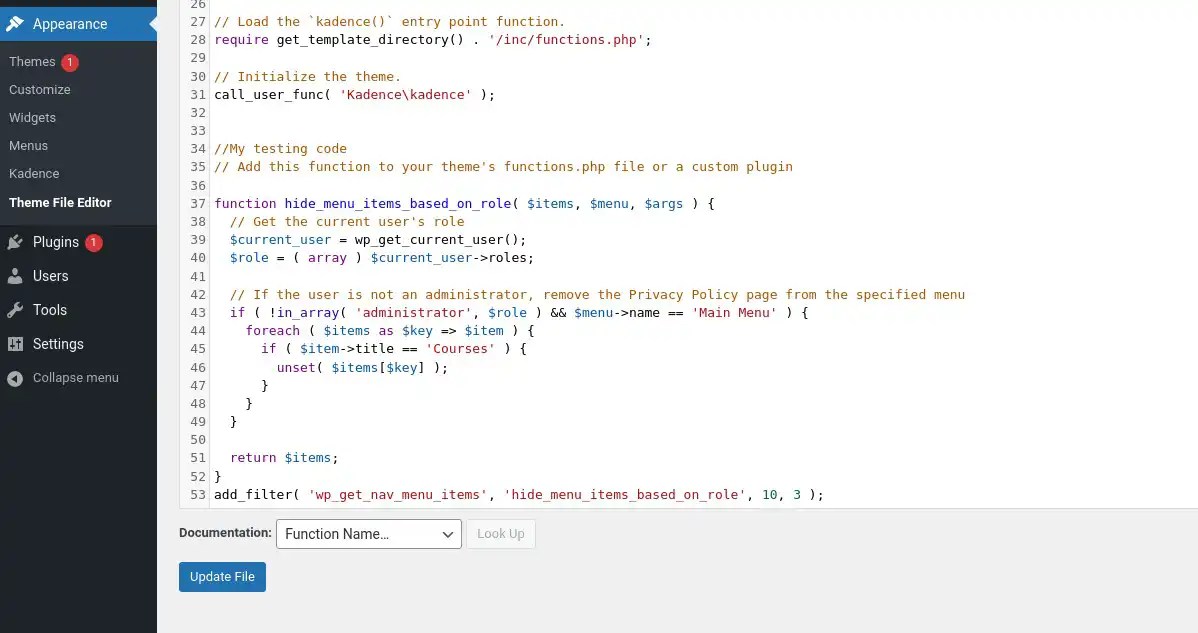This screenshot has height=633, width=1198.
Task: Go to the Widgets page
Action: click(32, 117)
